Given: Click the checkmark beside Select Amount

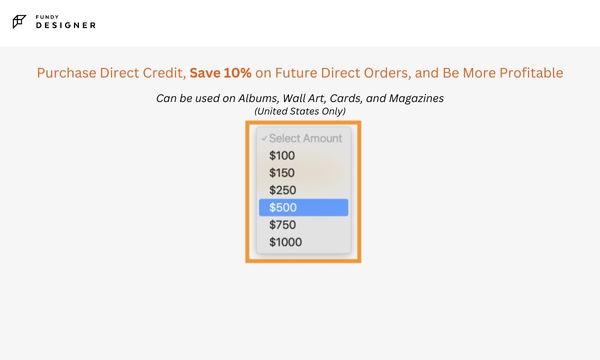Looking at the screenshot, I should pyautogui.click(x=264, y=138).
